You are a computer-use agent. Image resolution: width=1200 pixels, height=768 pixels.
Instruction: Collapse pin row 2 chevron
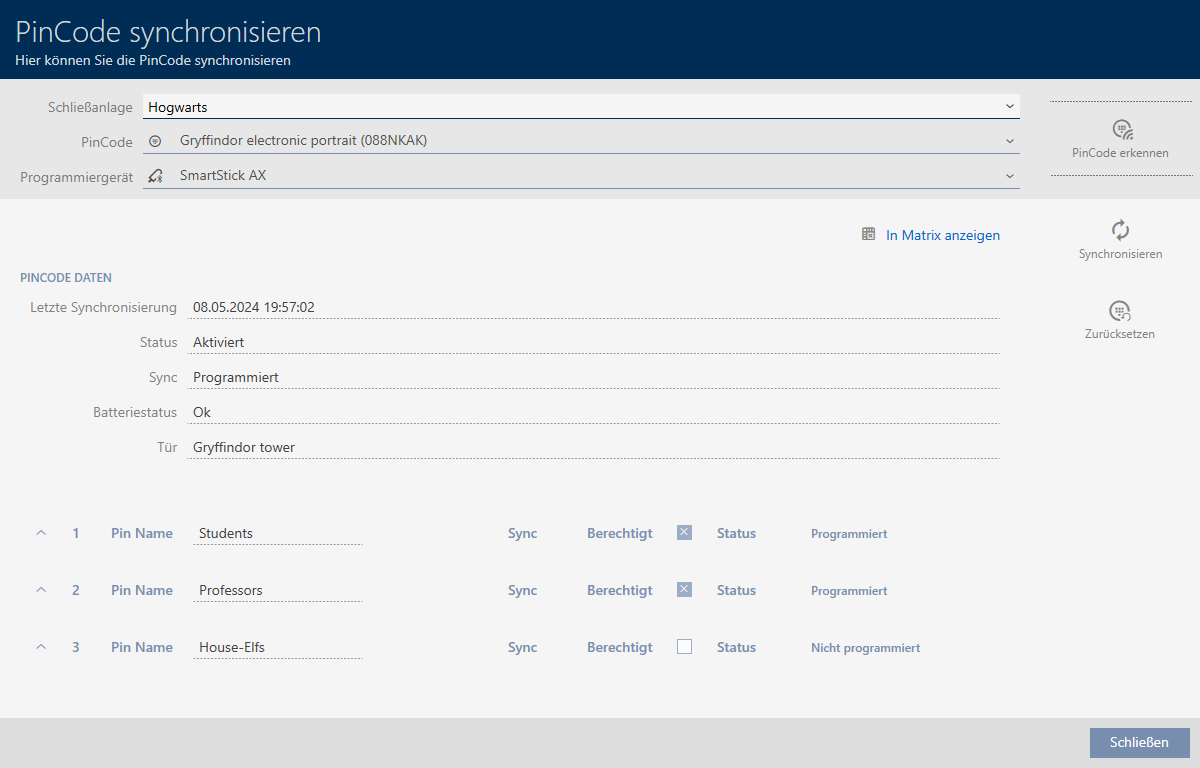coord(41,590)
